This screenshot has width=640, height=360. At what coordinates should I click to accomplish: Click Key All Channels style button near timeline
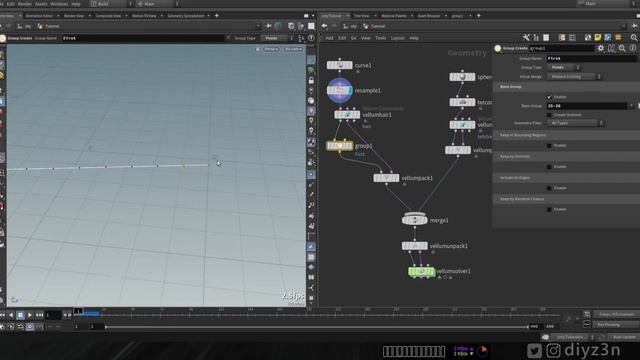click(616, 314)
